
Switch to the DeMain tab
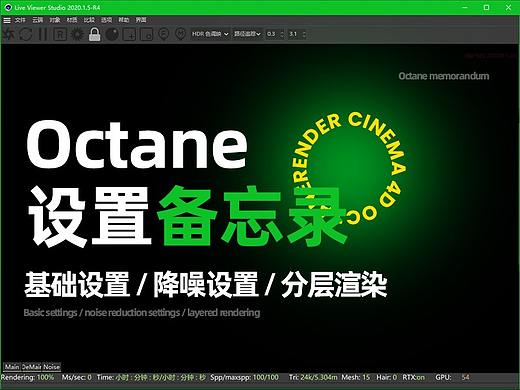pyautogui.click(x=32, y=367)
